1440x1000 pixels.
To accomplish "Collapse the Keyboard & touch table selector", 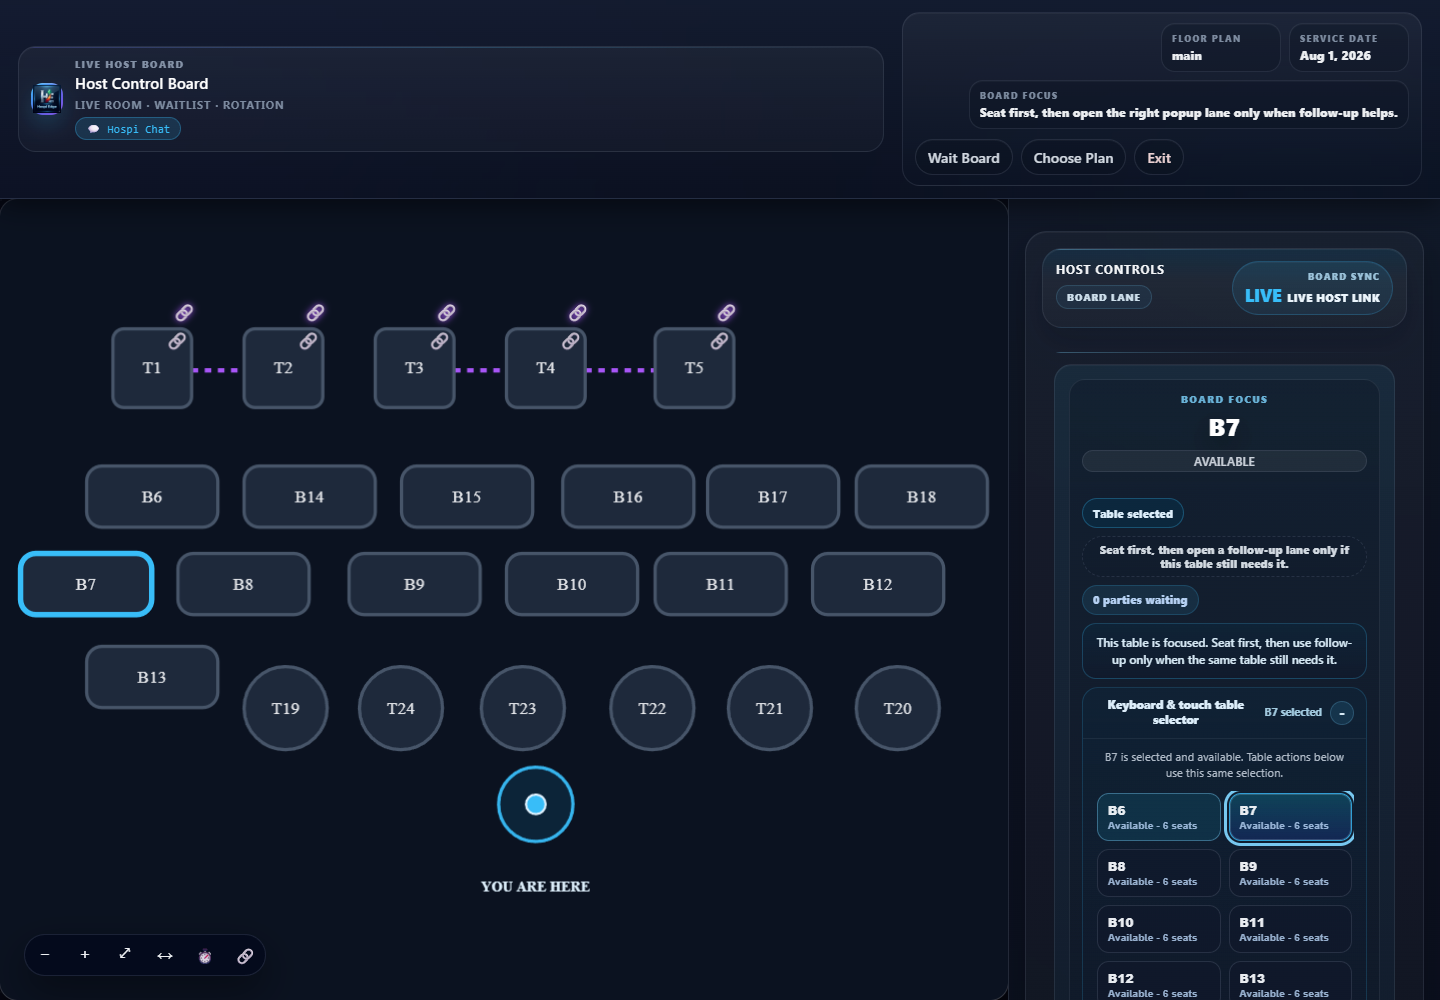I will click(x=1342, y=713).
